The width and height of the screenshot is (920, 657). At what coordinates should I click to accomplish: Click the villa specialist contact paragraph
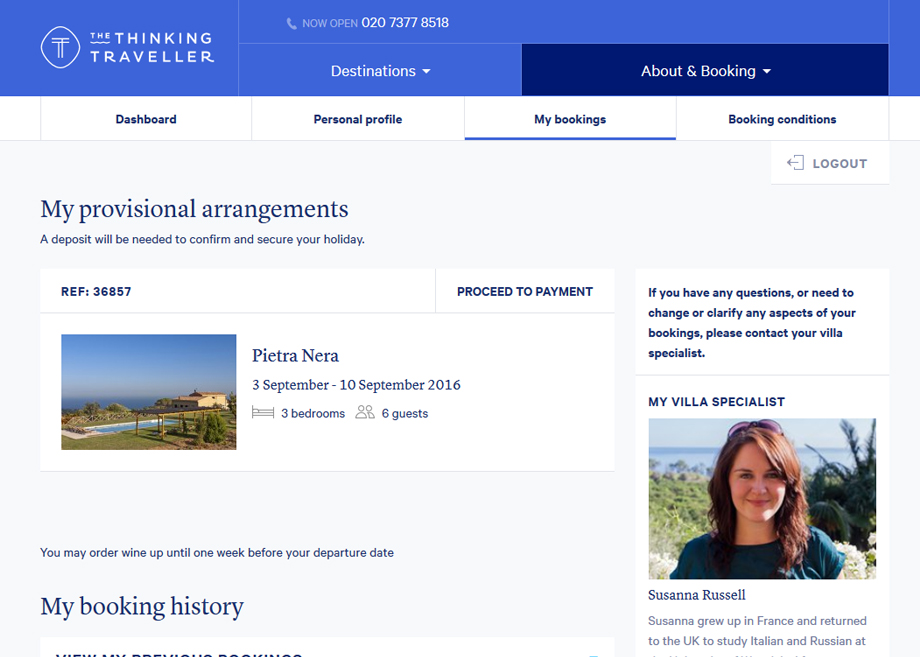pos(752,323)
